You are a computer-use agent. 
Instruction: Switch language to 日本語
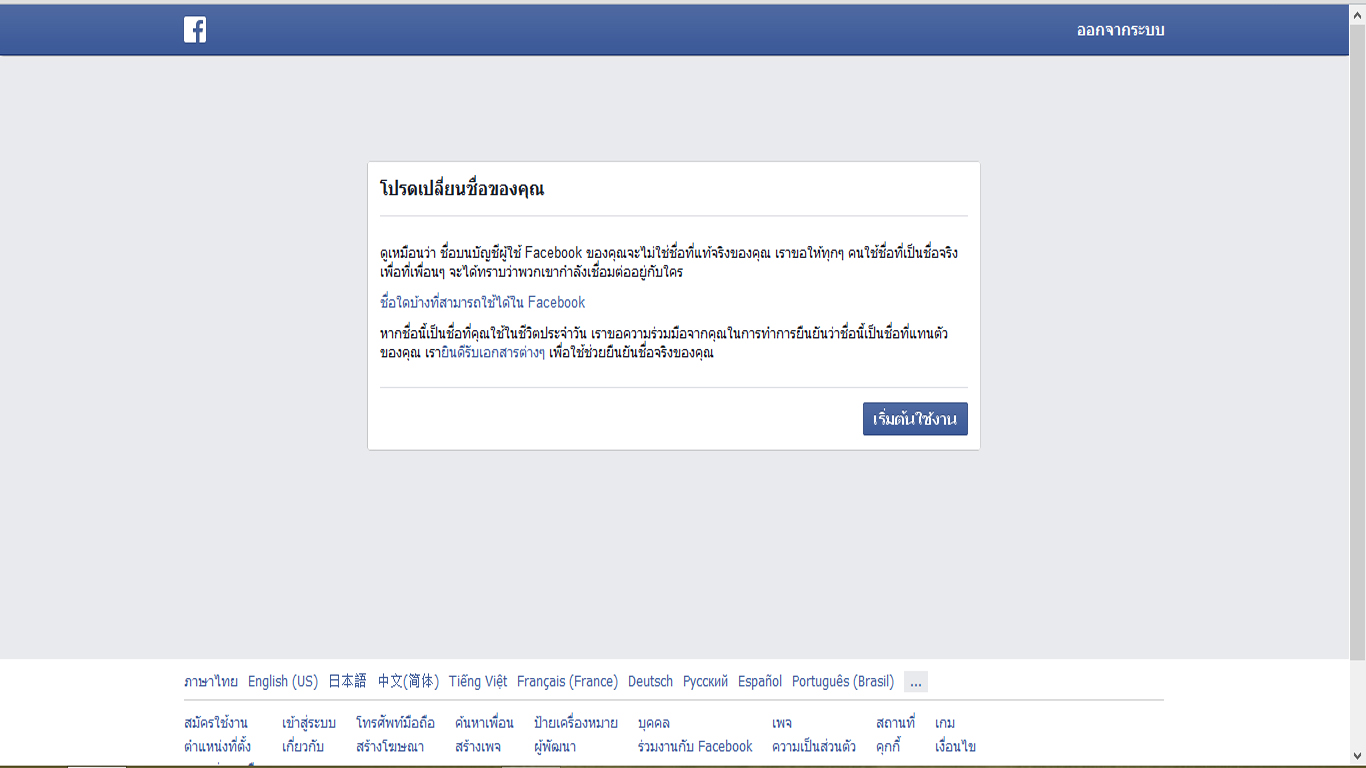tap(347, 681)
